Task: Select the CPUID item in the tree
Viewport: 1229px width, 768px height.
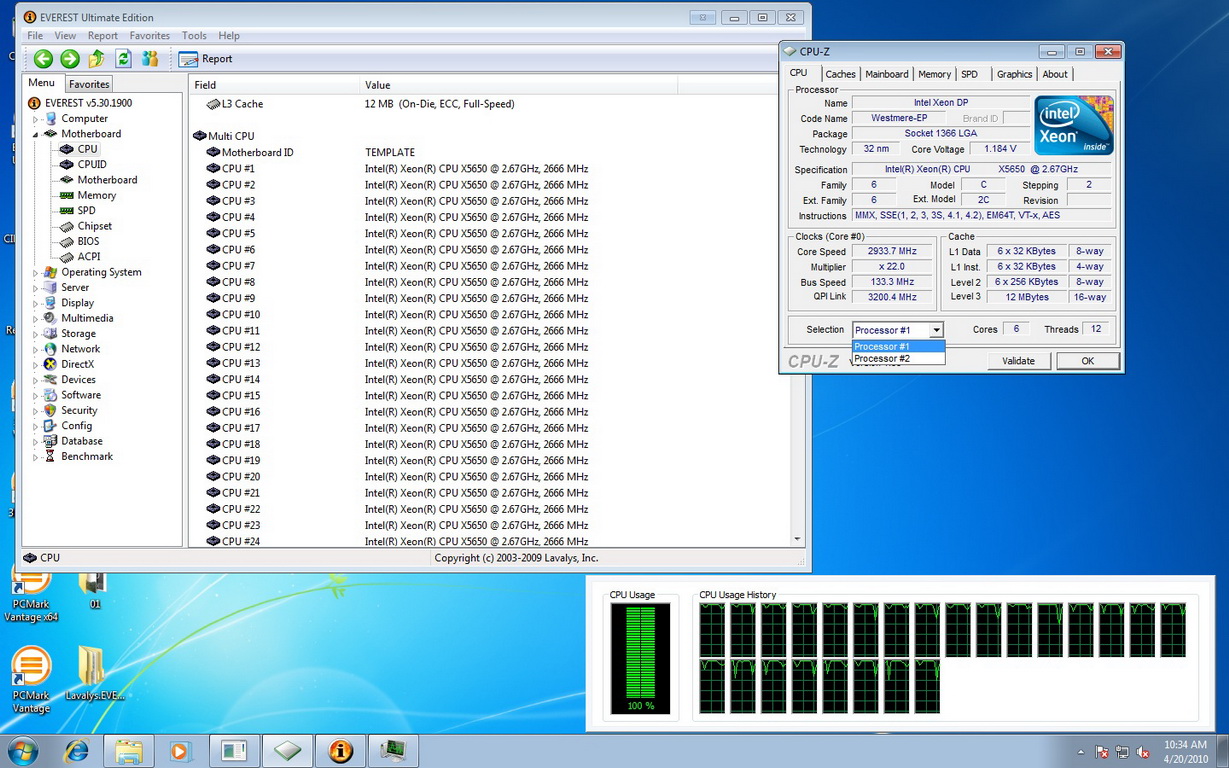Action: pos(92,164)
